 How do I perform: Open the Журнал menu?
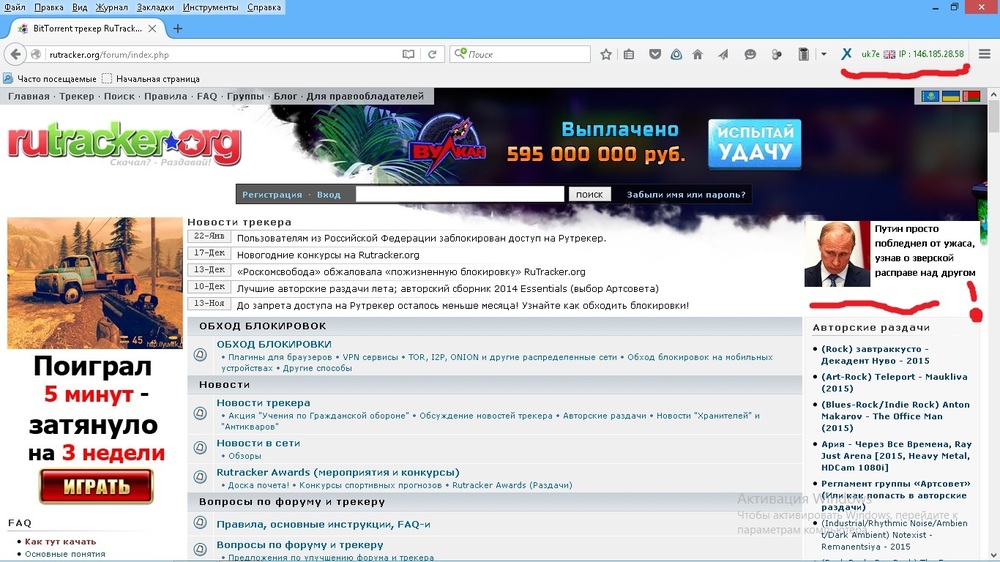tap(112, 7)
